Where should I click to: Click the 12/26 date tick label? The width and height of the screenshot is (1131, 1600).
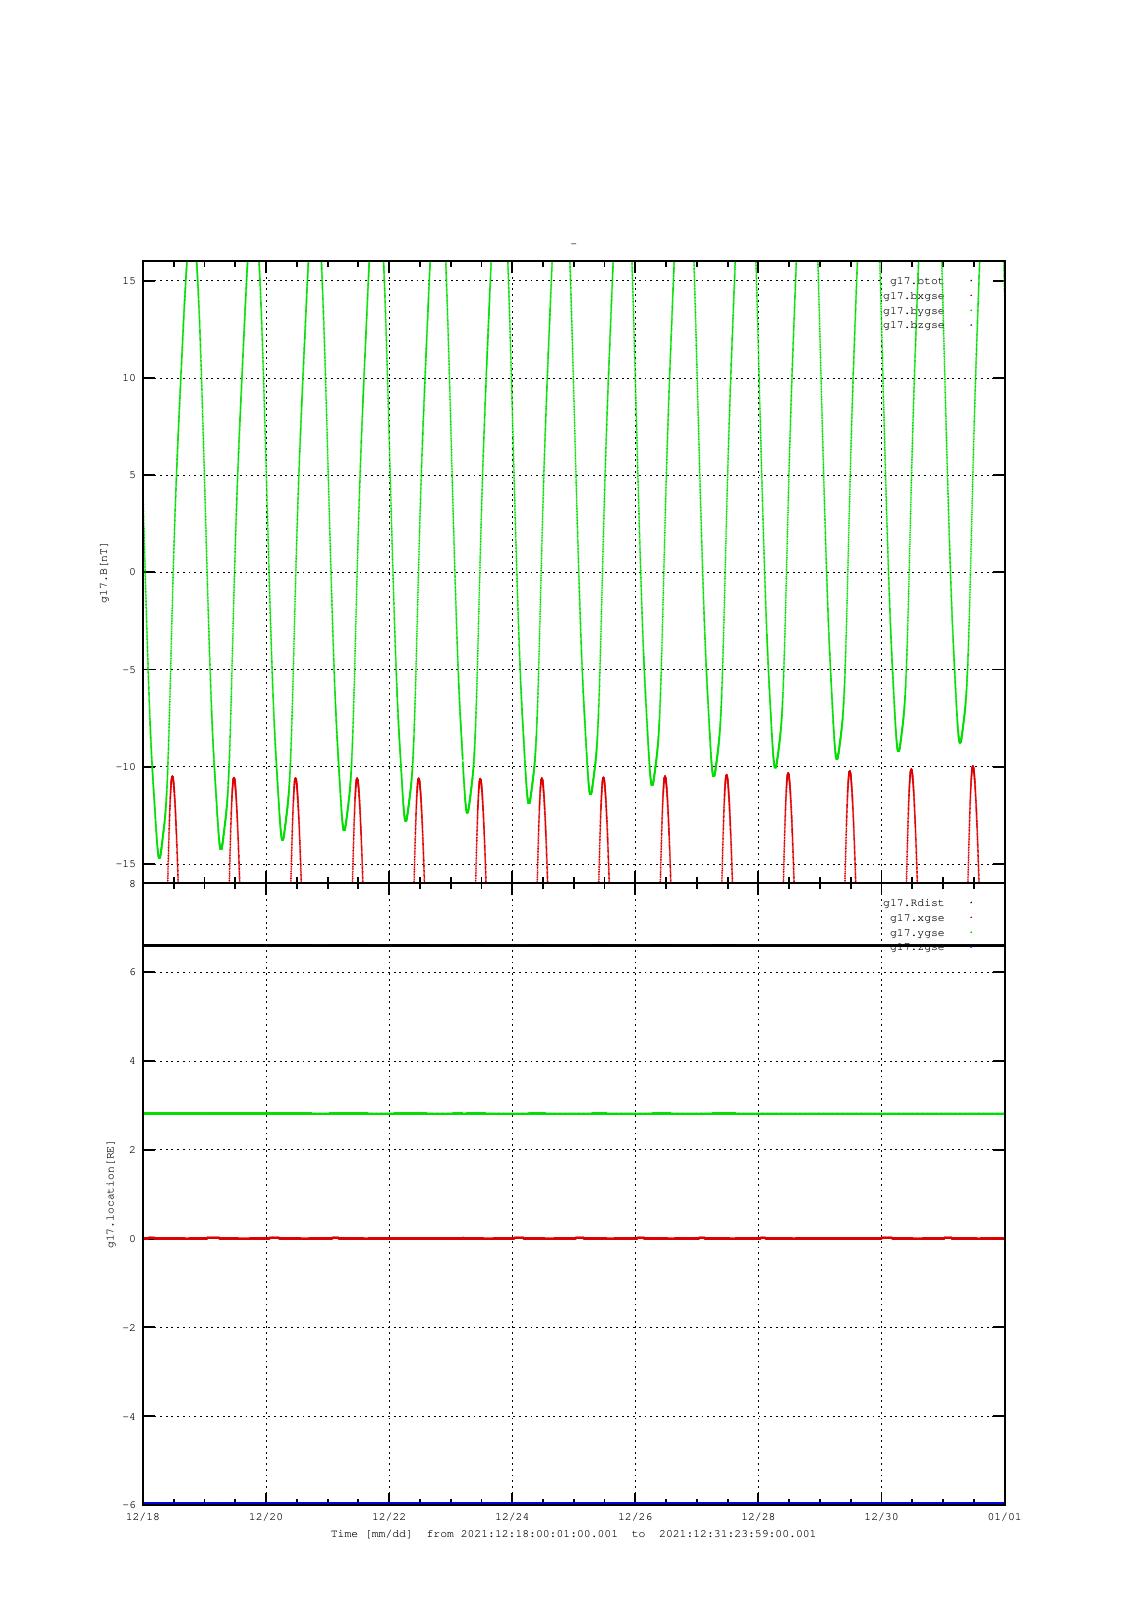tap(635, 1517)
